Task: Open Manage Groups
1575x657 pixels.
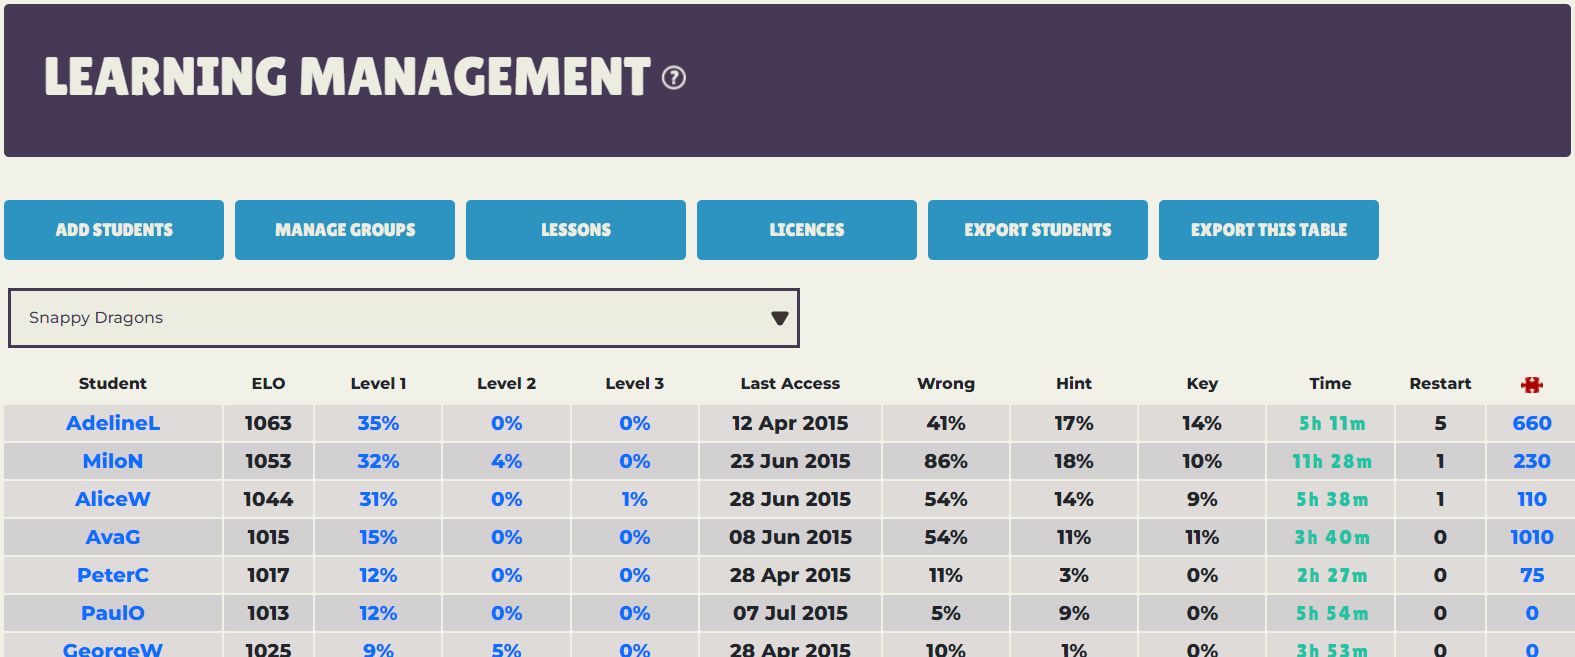Action: (x=345, y=230)
